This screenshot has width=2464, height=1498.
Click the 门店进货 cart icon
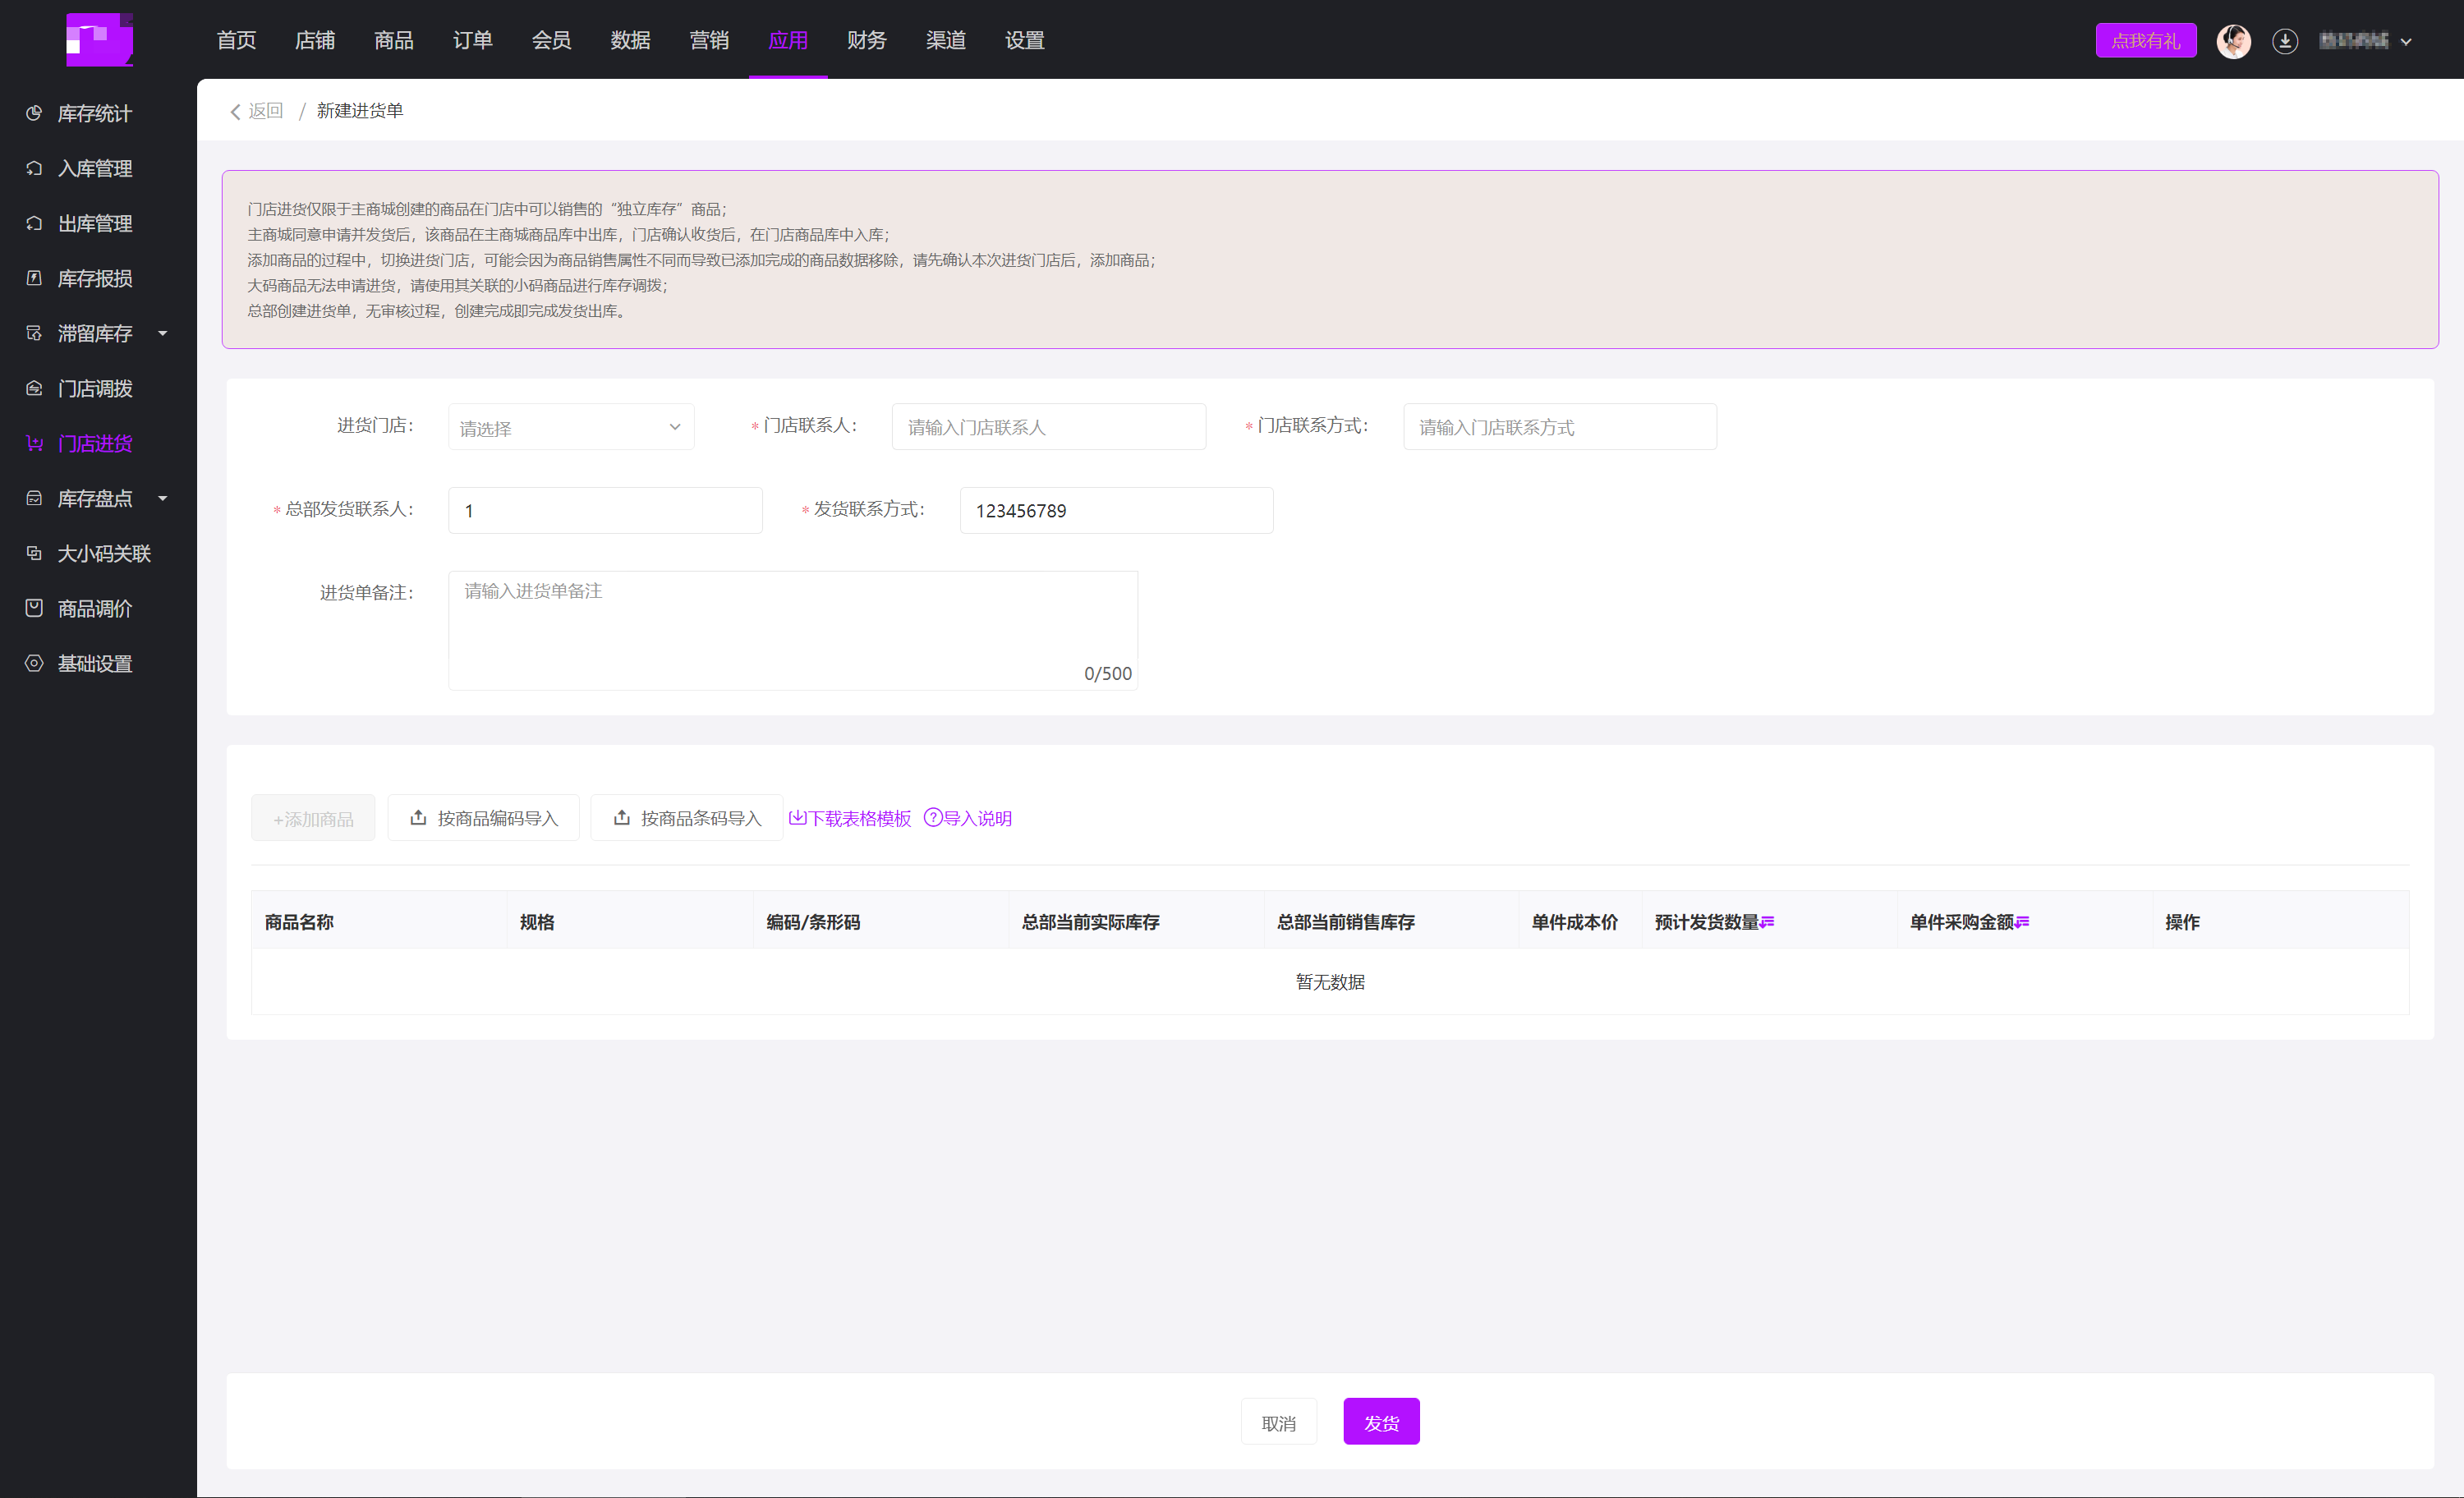point(34,443)
